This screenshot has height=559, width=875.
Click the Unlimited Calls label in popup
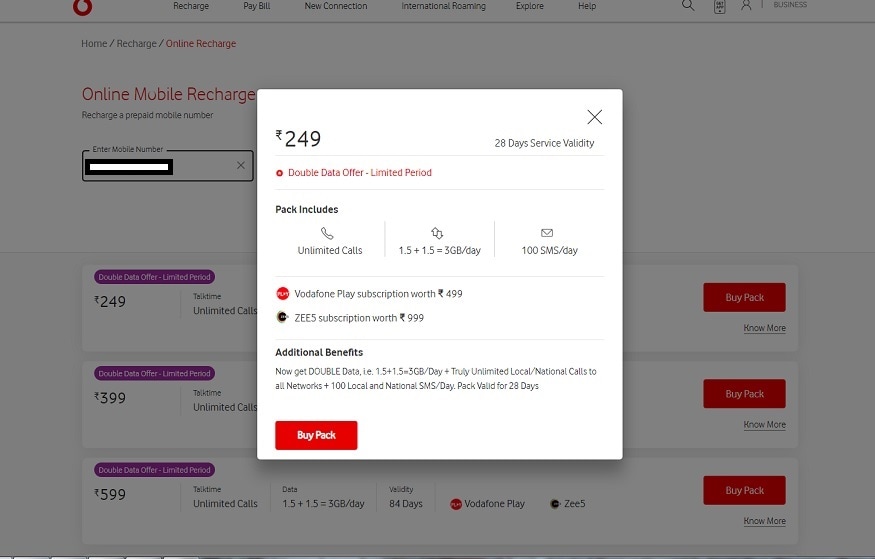pos(330,250)
